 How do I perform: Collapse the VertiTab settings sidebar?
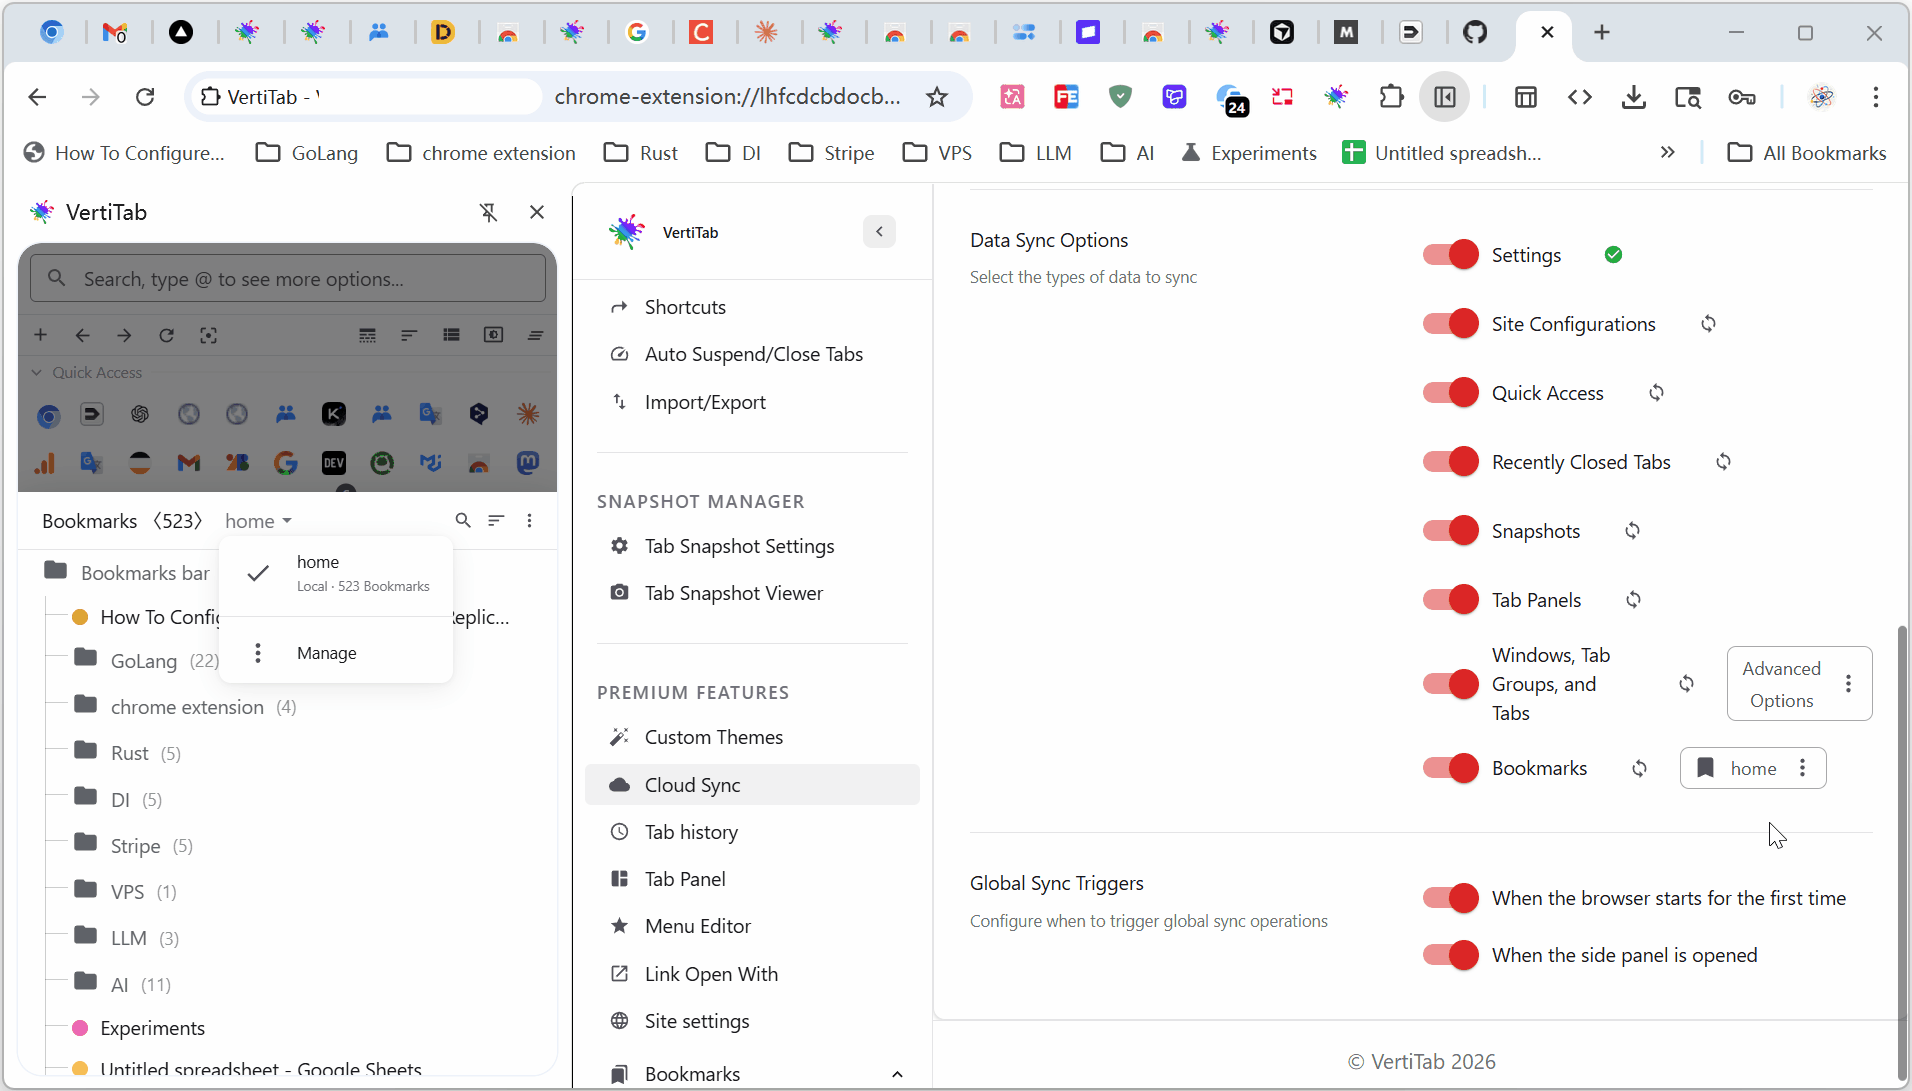pyautogui.click(x=879, y=232)
